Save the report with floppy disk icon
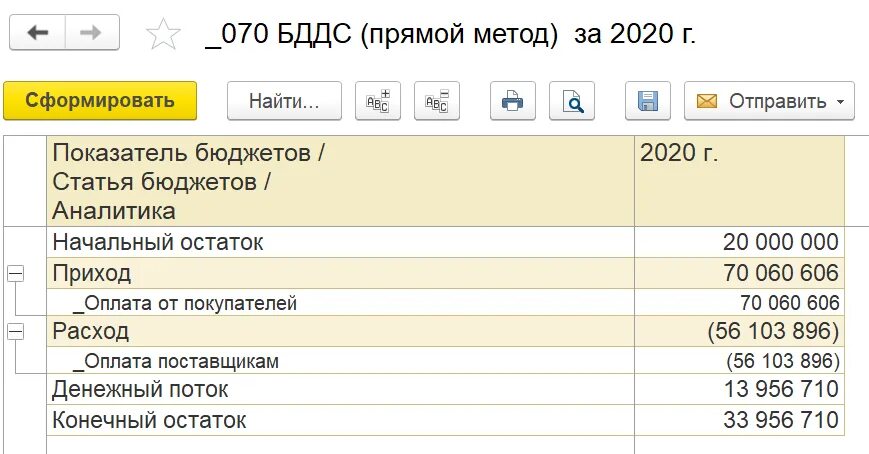869x454 pixels. tap(648, 101)
